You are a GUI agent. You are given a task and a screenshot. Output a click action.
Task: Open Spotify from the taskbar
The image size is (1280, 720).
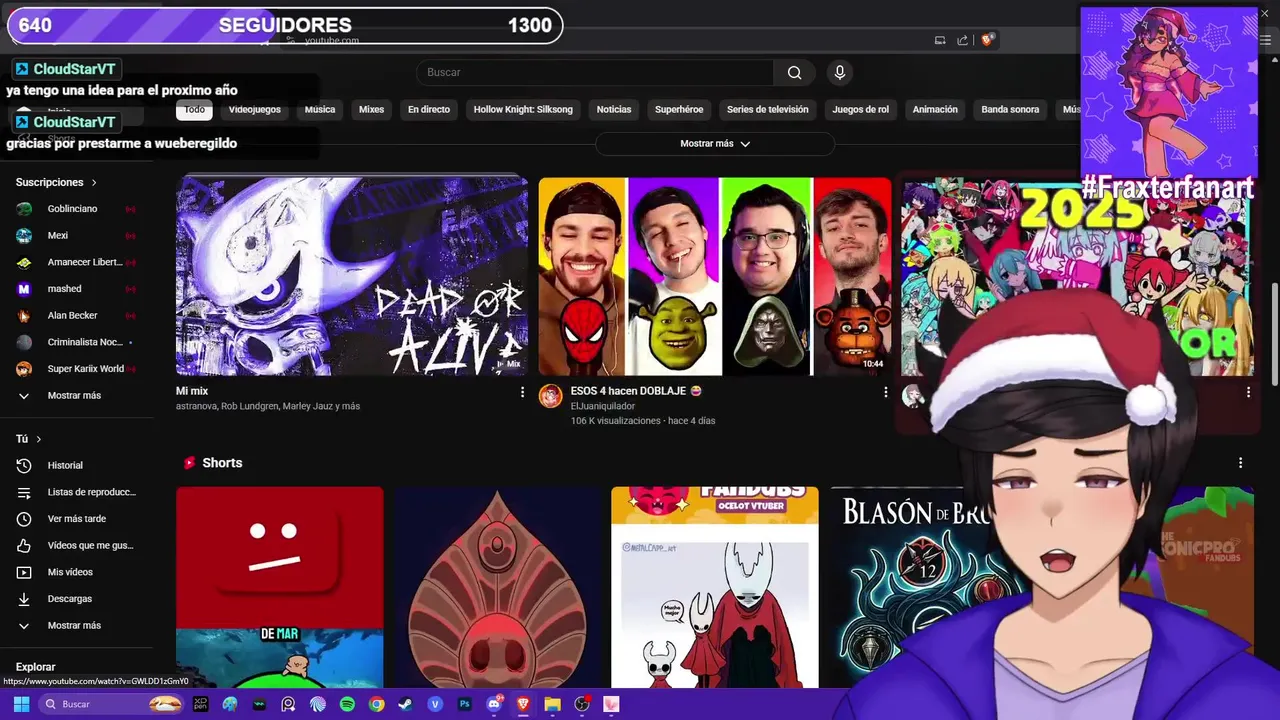pyautogui.click(x=347, y=704)
